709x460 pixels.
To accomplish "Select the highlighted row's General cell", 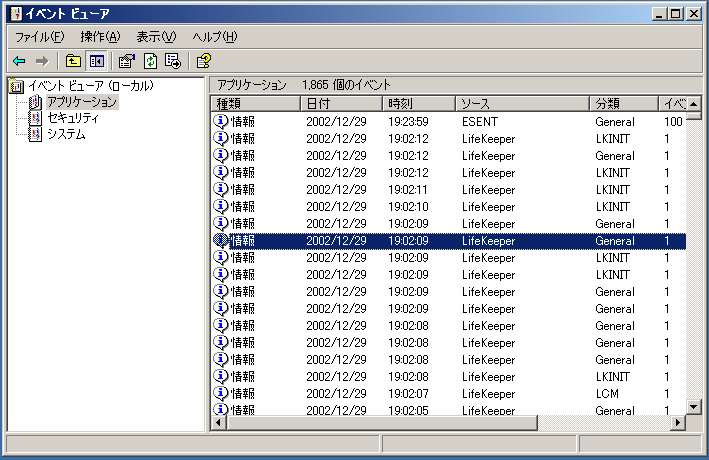I will tap(614, 241).
